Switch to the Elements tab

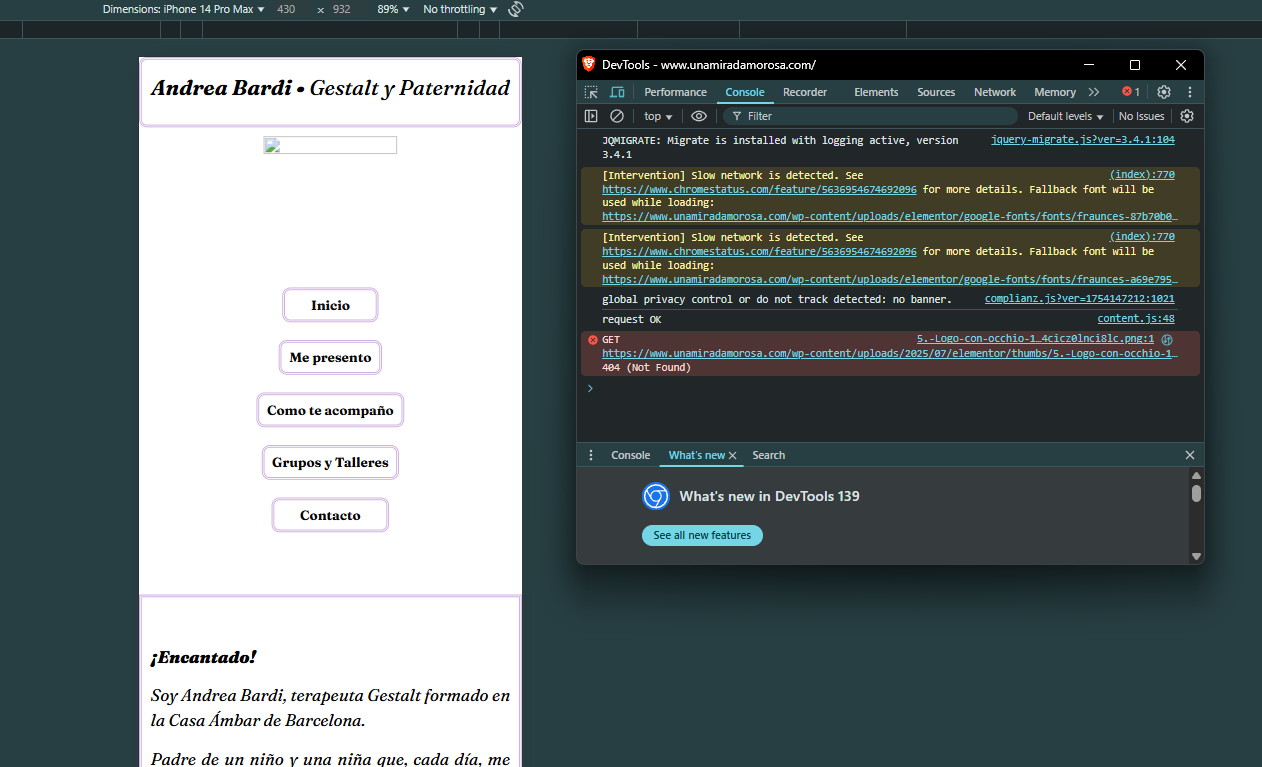point(876,92)
